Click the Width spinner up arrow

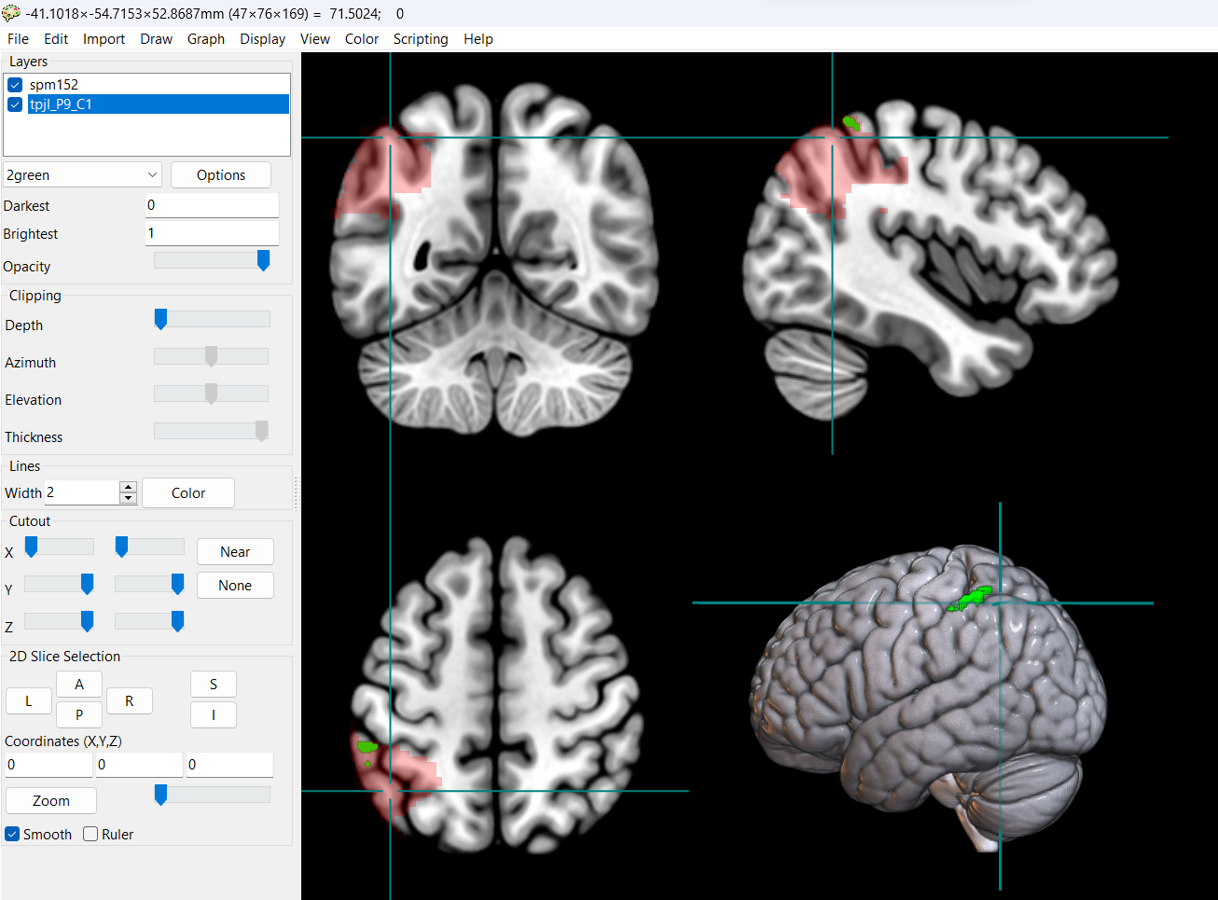127,487
